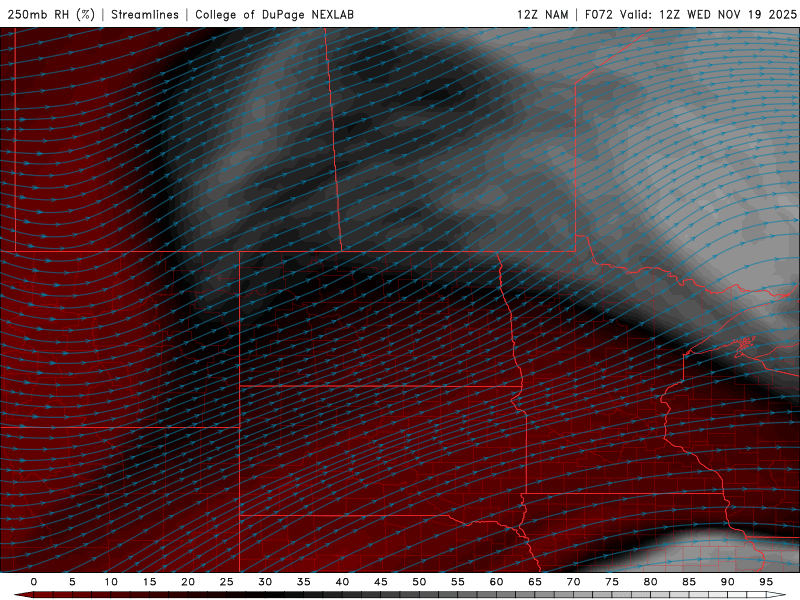Click the "10" color scale label
The height and width of the screenshot is (600, 800).
(x=111, y=582)
